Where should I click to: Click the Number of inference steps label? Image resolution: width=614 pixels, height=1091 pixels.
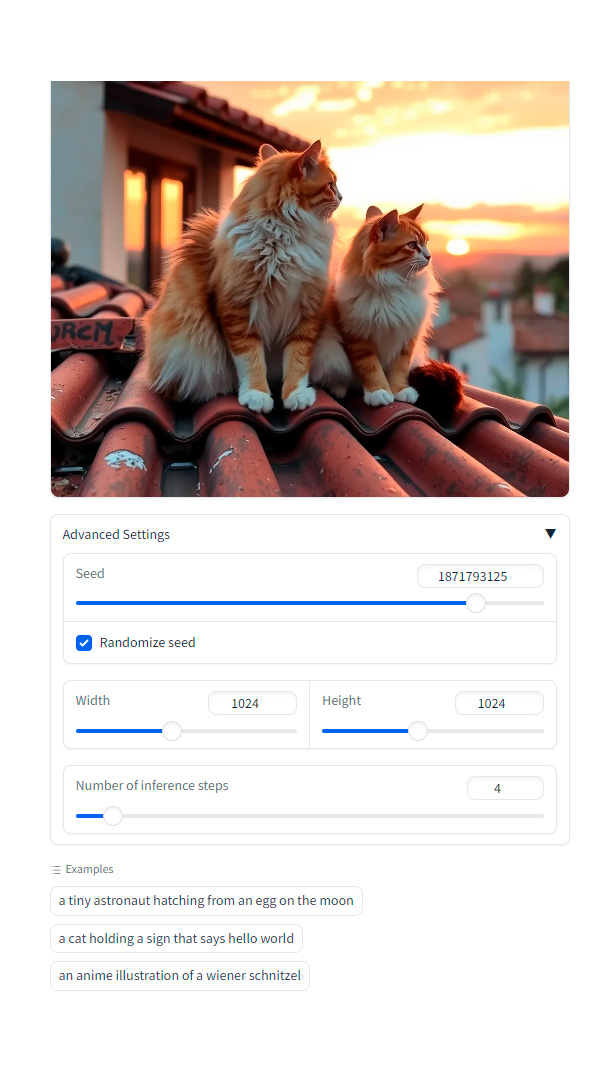(x=152, y=786)
